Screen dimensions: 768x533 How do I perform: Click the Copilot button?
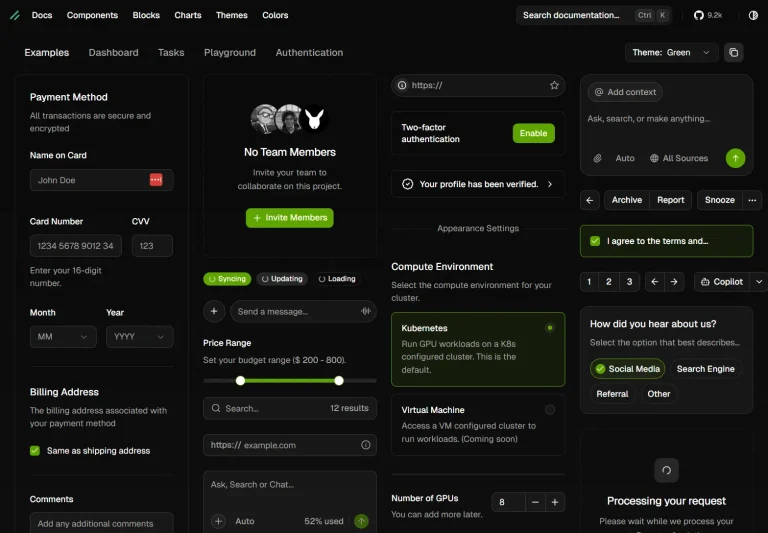(722, 282)
